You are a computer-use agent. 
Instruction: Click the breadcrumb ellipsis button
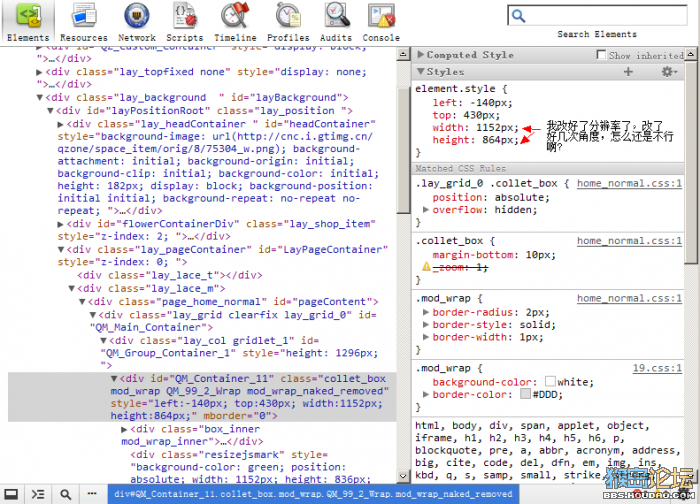click(92, 494)
